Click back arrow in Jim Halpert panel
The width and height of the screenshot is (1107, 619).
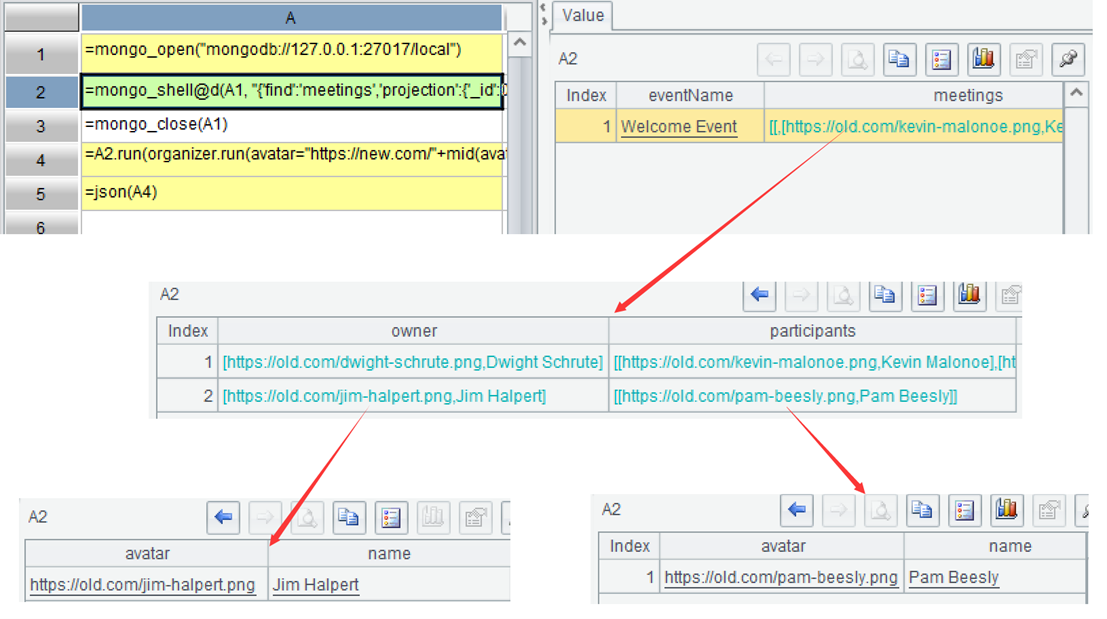point(223,517)
